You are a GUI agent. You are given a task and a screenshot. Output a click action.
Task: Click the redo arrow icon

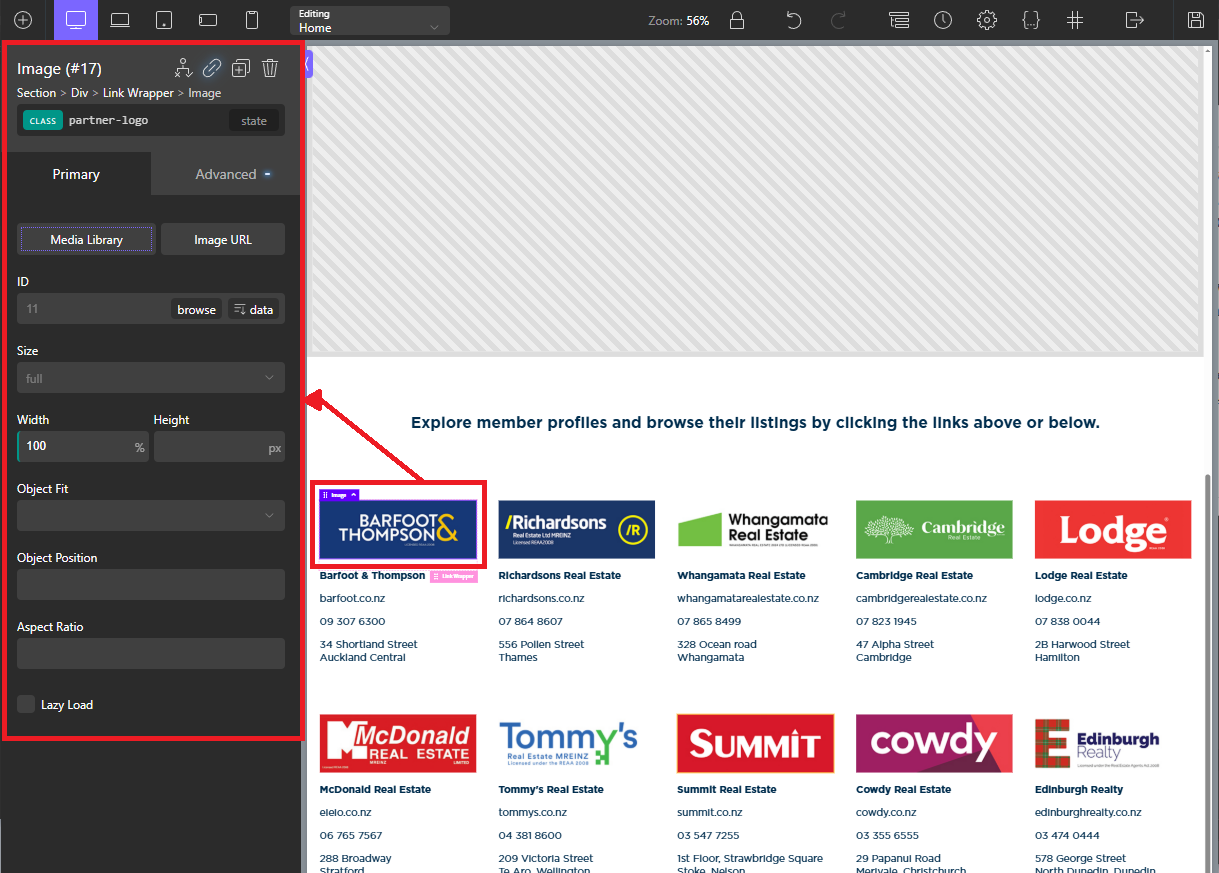point(839,20)
